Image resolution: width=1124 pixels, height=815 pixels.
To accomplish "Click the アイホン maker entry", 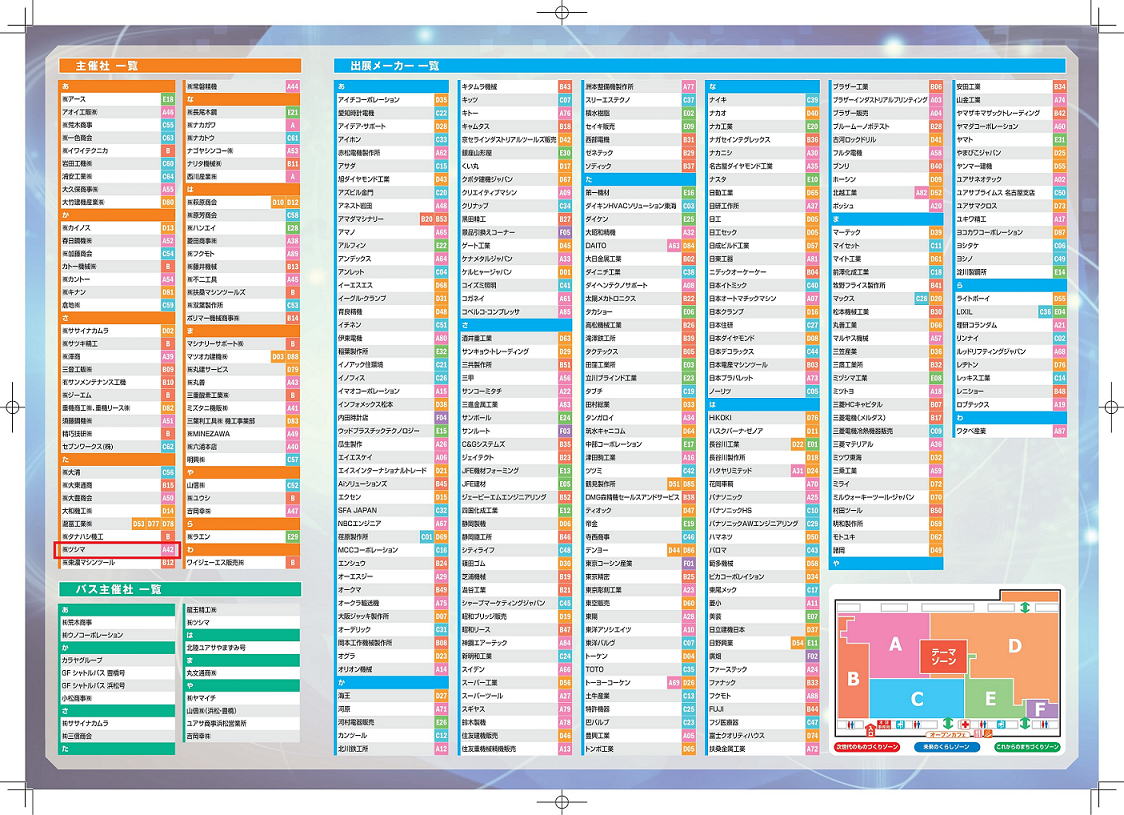I will 391,140.
